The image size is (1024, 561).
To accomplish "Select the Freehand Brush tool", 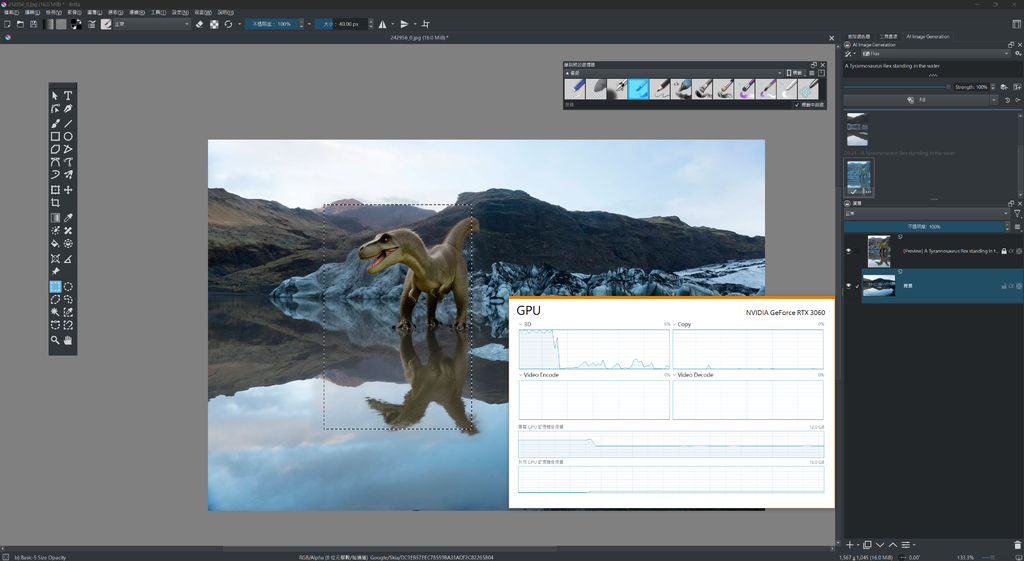I will pyautogui.click(x=55, y=123).
